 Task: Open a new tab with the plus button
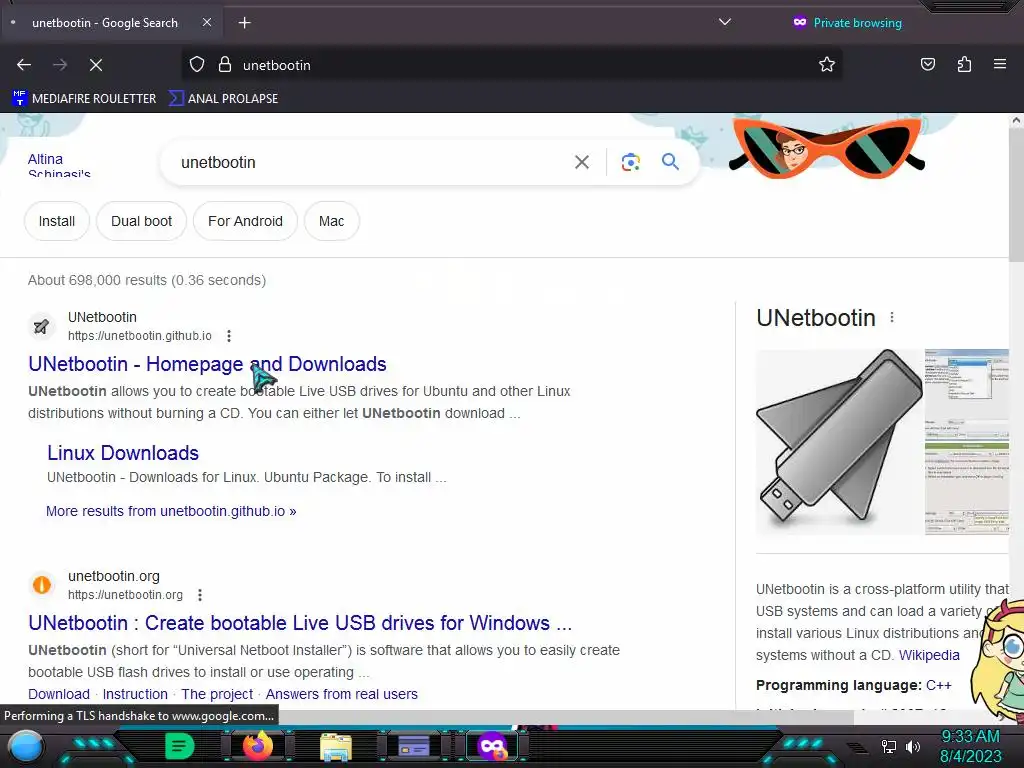244,23
